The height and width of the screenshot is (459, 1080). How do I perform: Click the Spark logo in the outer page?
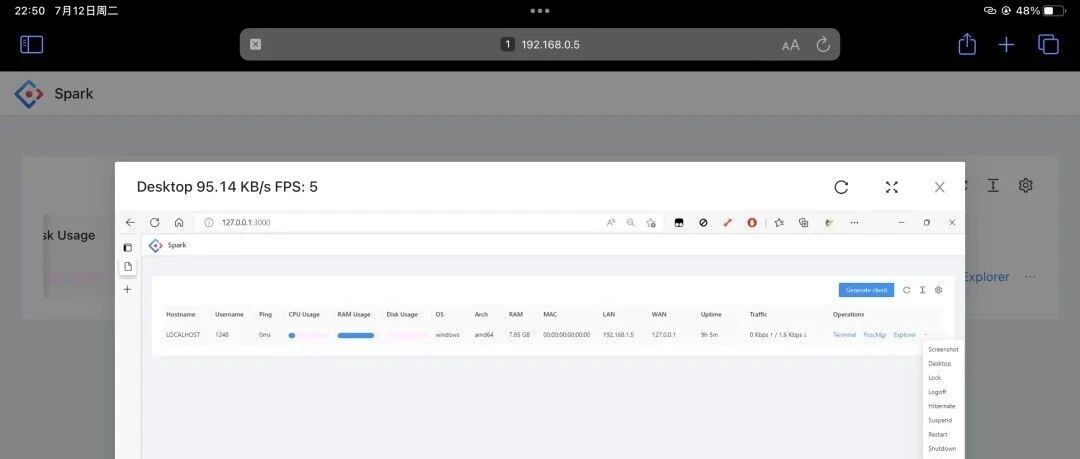(29, 94)
